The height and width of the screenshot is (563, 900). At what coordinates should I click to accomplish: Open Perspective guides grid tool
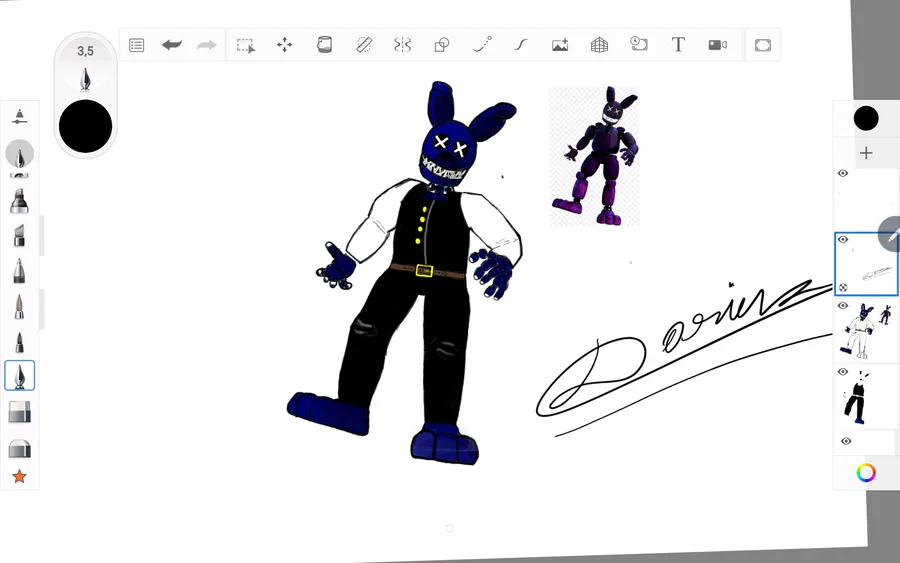click(x=599, y=45)
